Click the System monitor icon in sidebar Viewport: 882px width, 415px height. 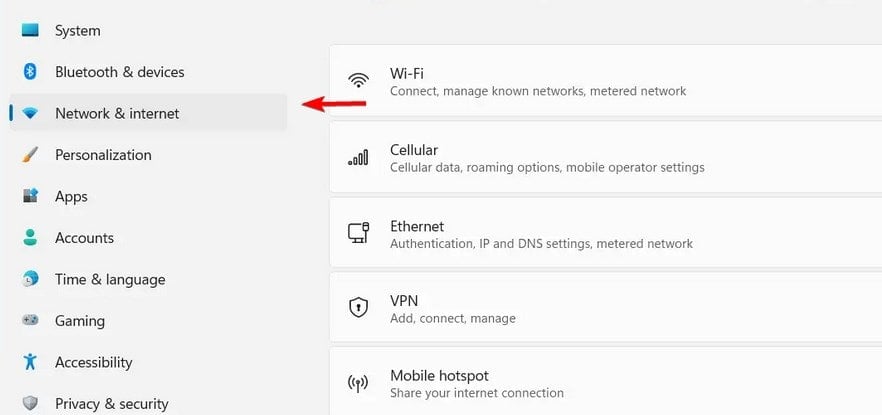(x=30, y=30)
